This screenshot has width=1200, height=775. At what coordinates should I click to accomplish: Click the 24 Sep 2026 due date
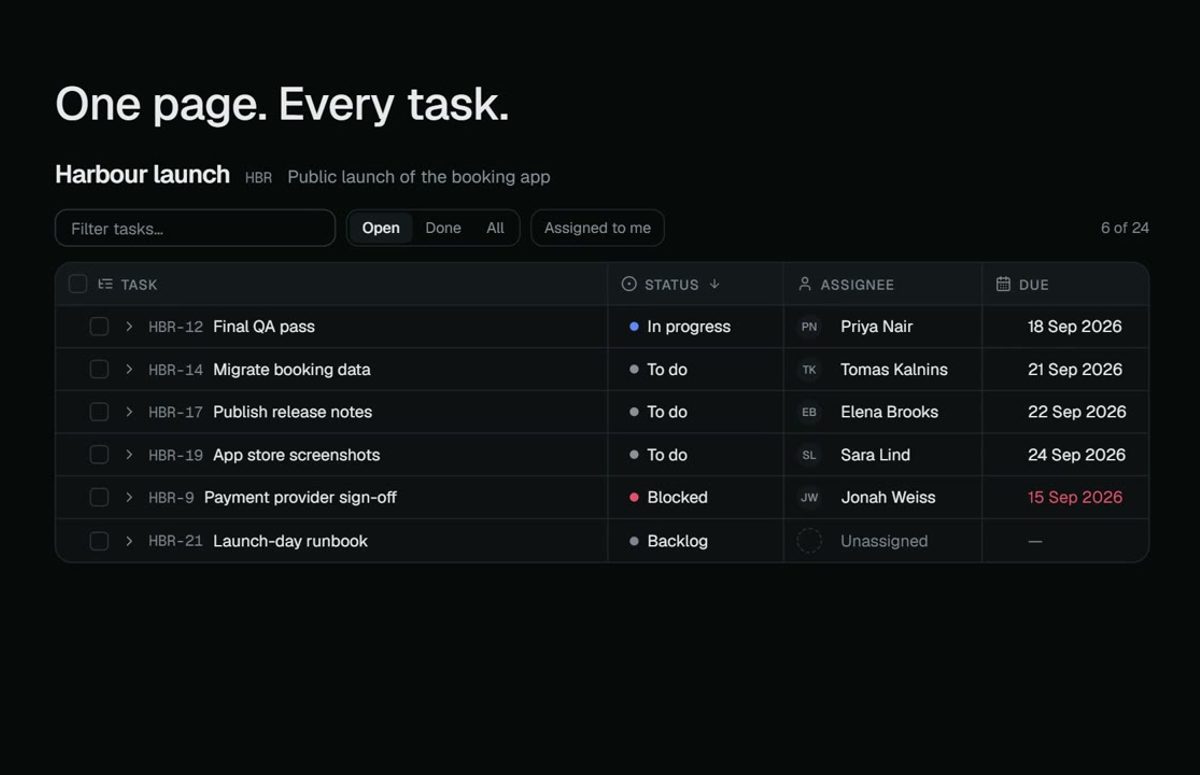tap(1077, 455)
